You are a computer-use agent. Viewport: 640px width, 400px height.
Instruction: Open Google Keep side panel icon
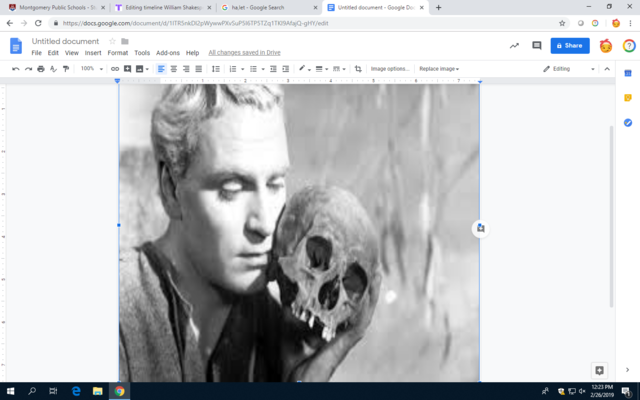pos(628,98)
